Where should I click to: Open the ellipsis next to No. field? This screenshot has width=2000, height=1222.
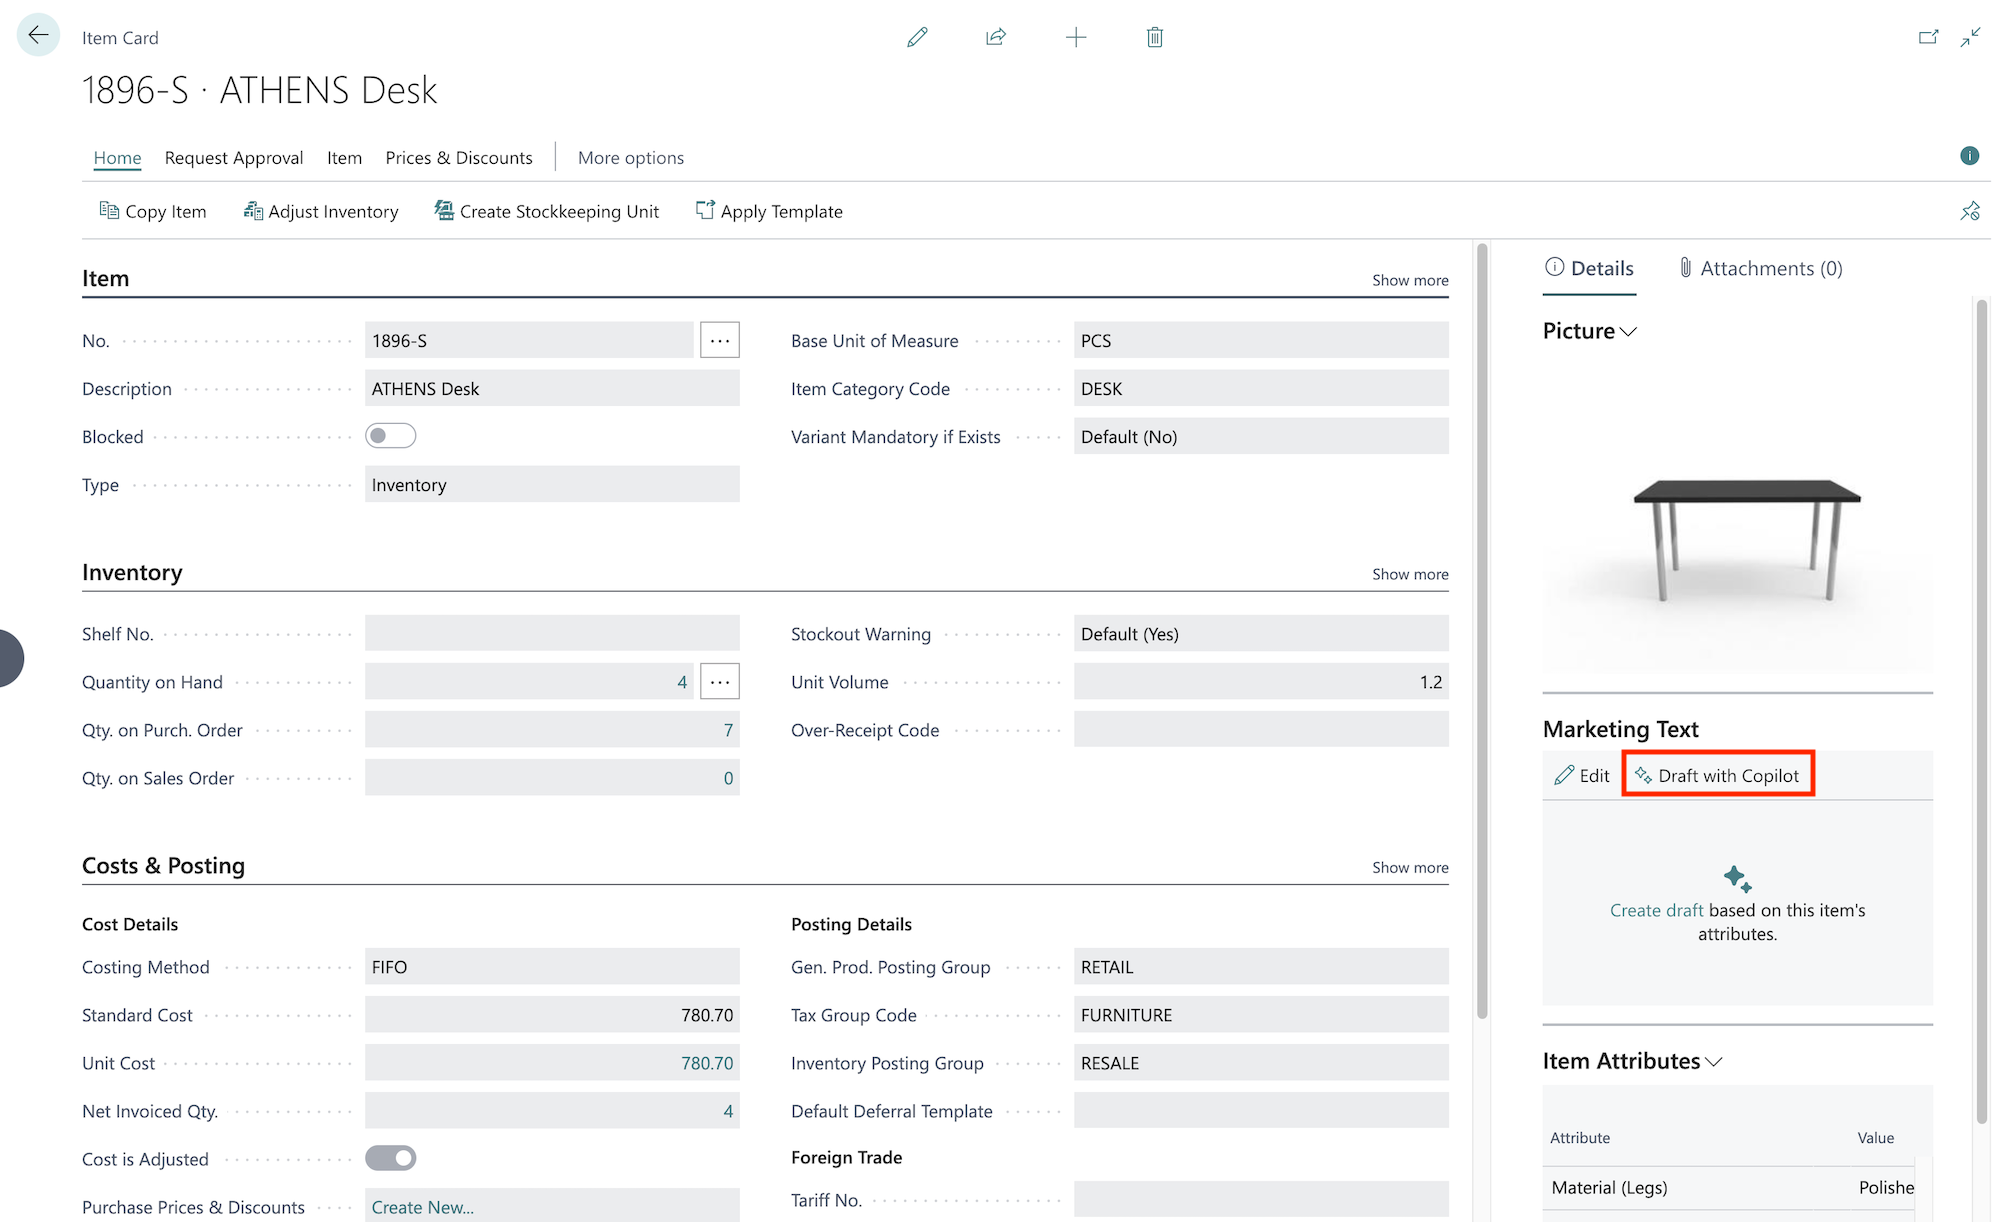pos(720,340)
